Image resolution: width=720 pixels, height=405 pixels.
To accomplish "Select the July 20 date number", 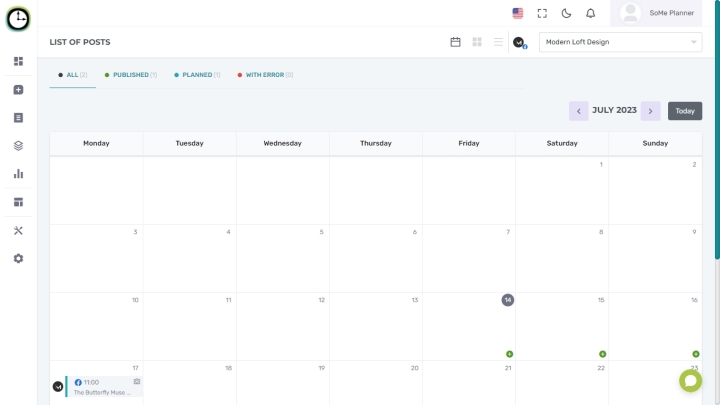I will click(x=415, y=368).
